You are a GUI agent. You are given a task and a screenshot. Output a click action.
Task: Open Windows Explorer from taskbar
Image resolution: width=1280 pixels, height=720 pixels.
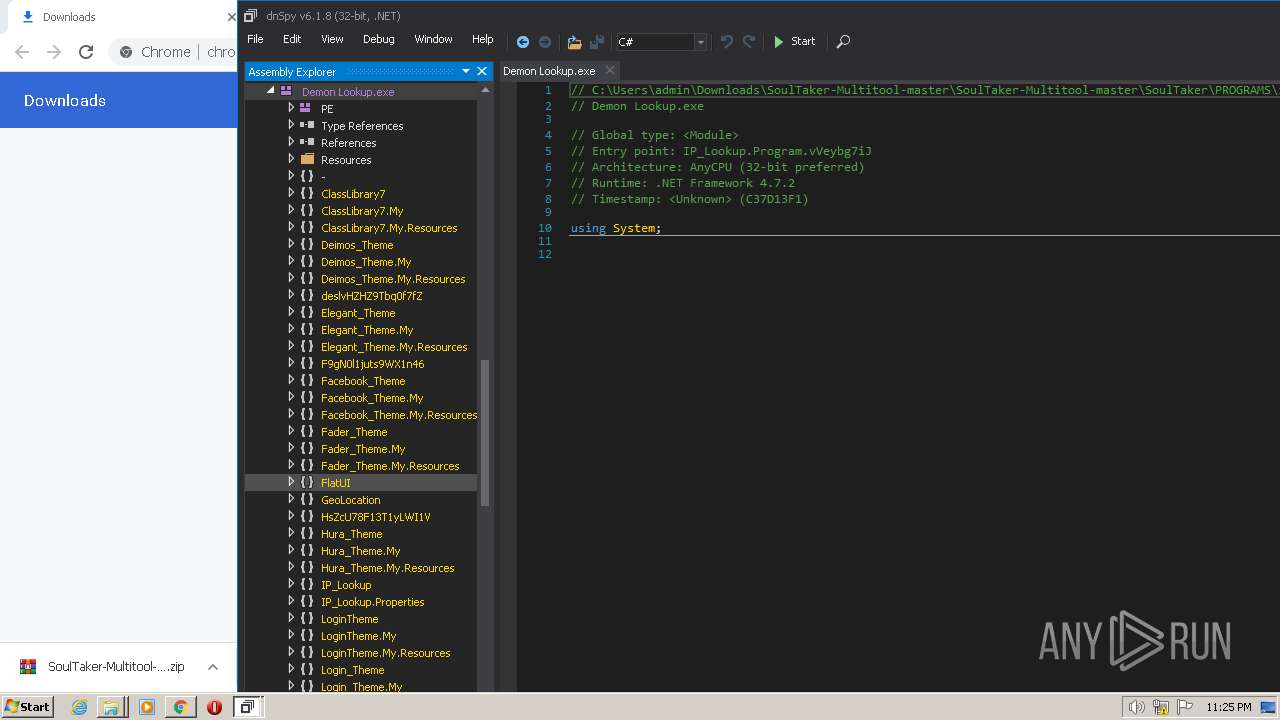click(111, 707)
